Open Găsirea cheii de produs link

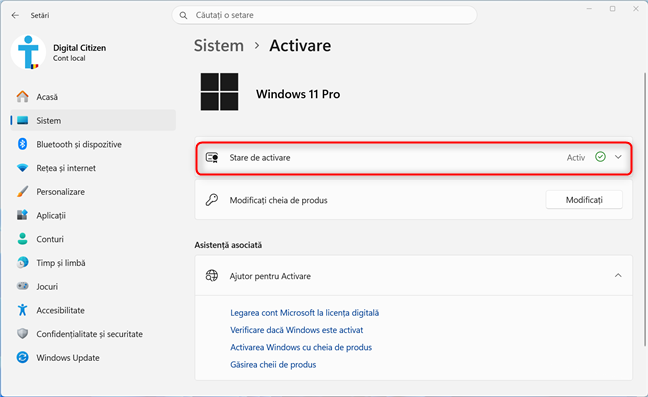pos(273,365)
